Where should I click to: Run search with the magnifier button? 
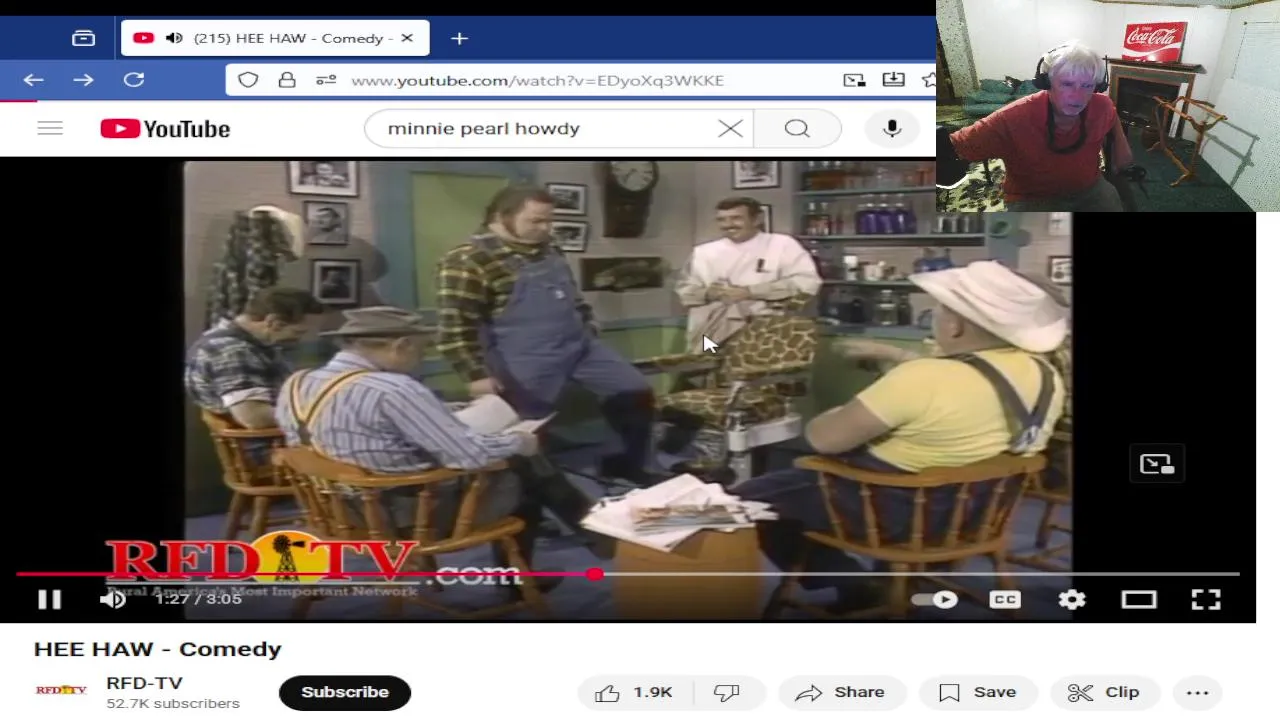point(797,128)
